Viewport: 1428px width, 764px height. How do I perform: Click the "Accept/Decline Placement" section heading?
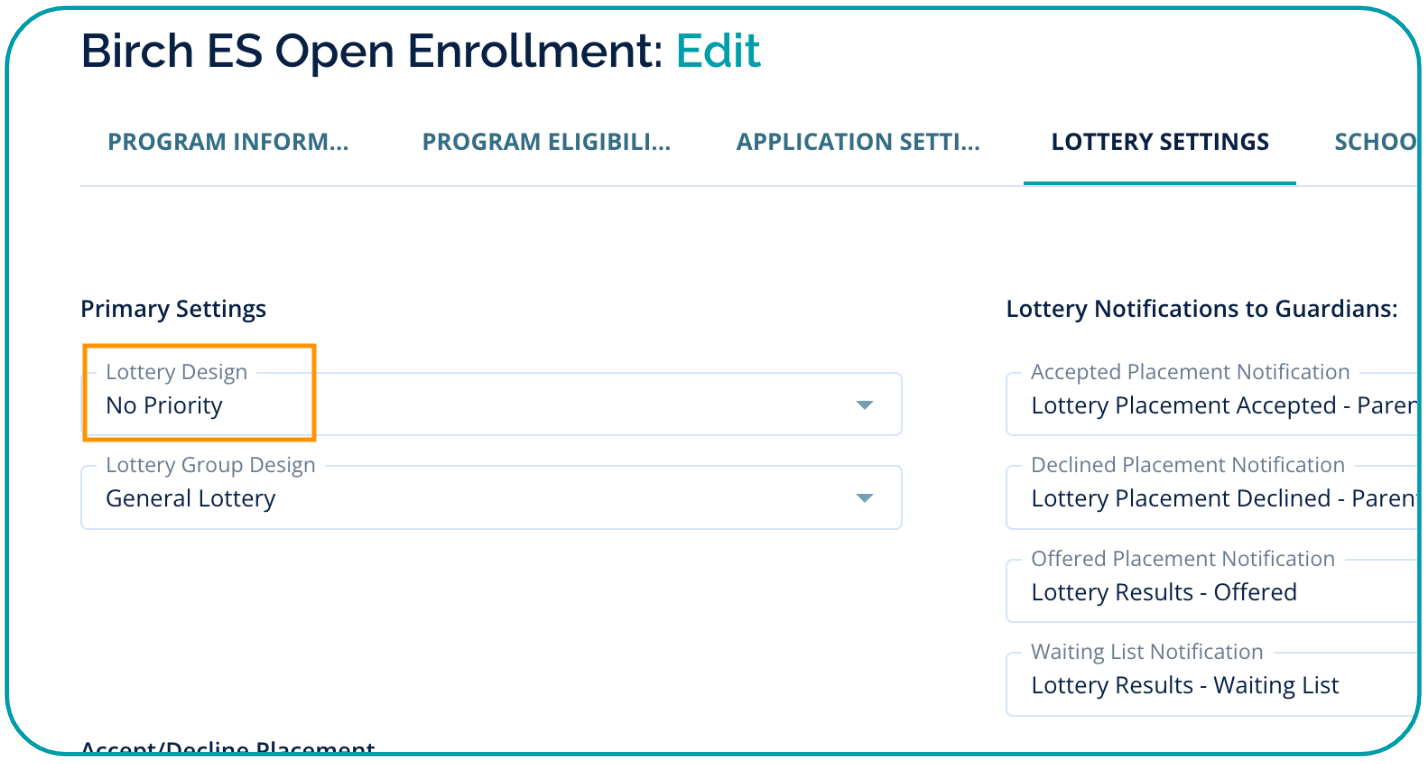click(227, 749)
